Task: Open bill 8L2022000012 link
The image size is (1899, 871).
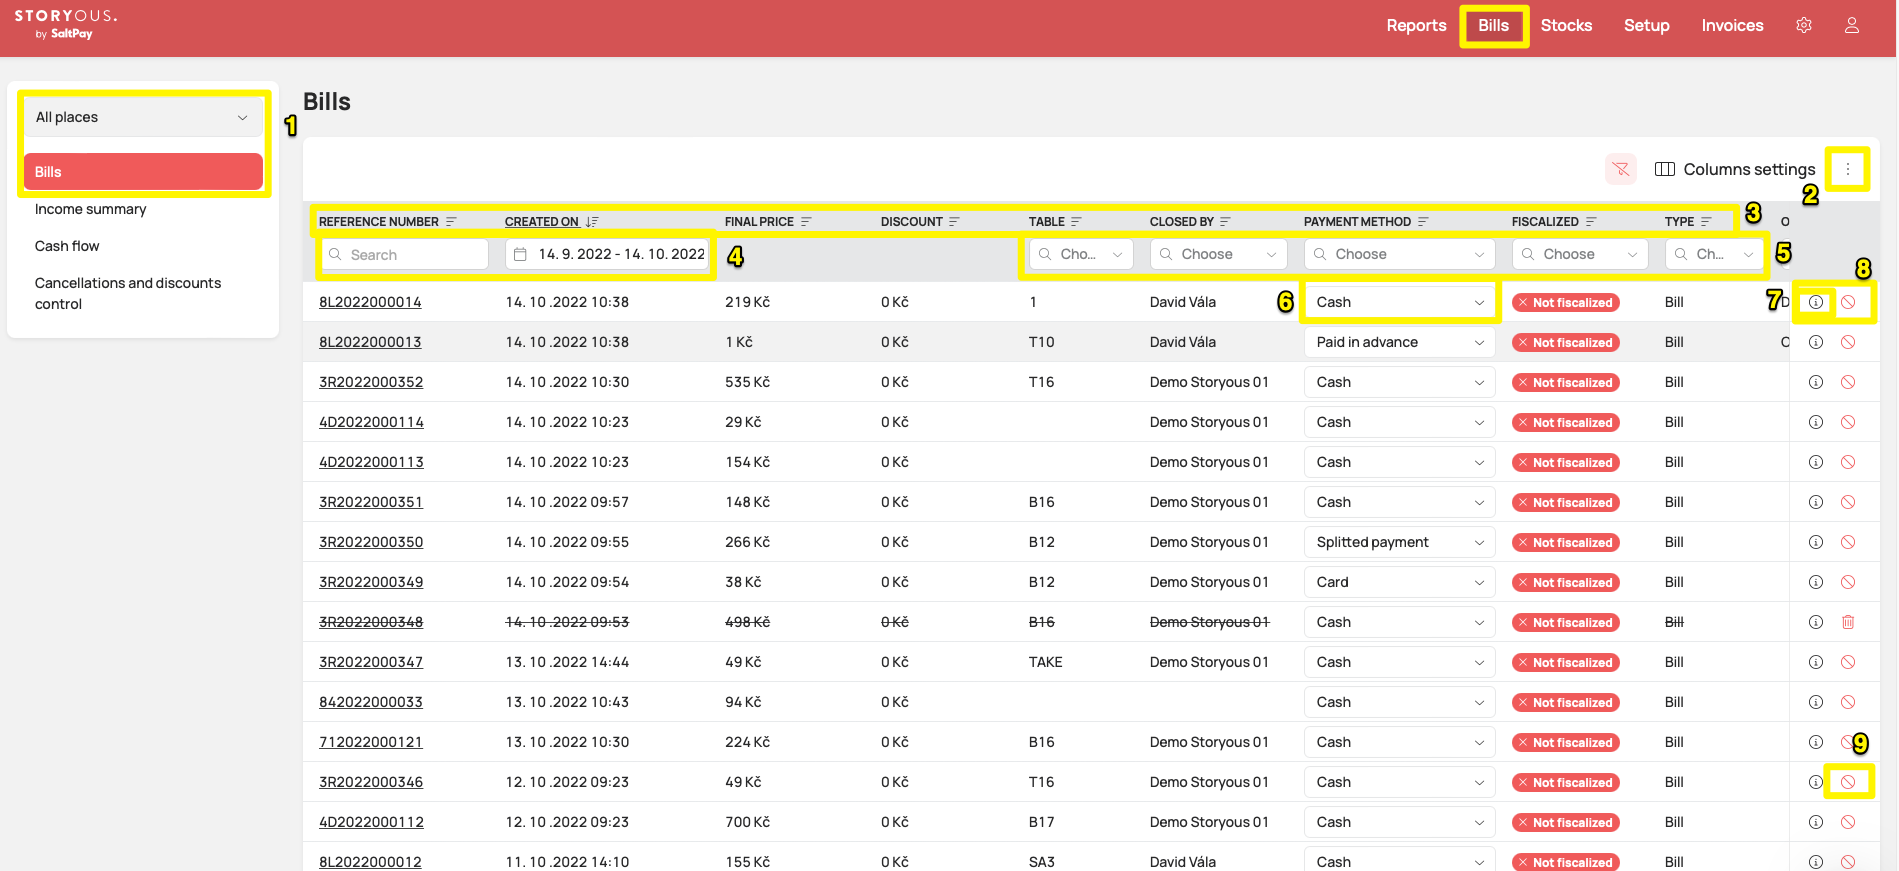Action: point(370,862)
